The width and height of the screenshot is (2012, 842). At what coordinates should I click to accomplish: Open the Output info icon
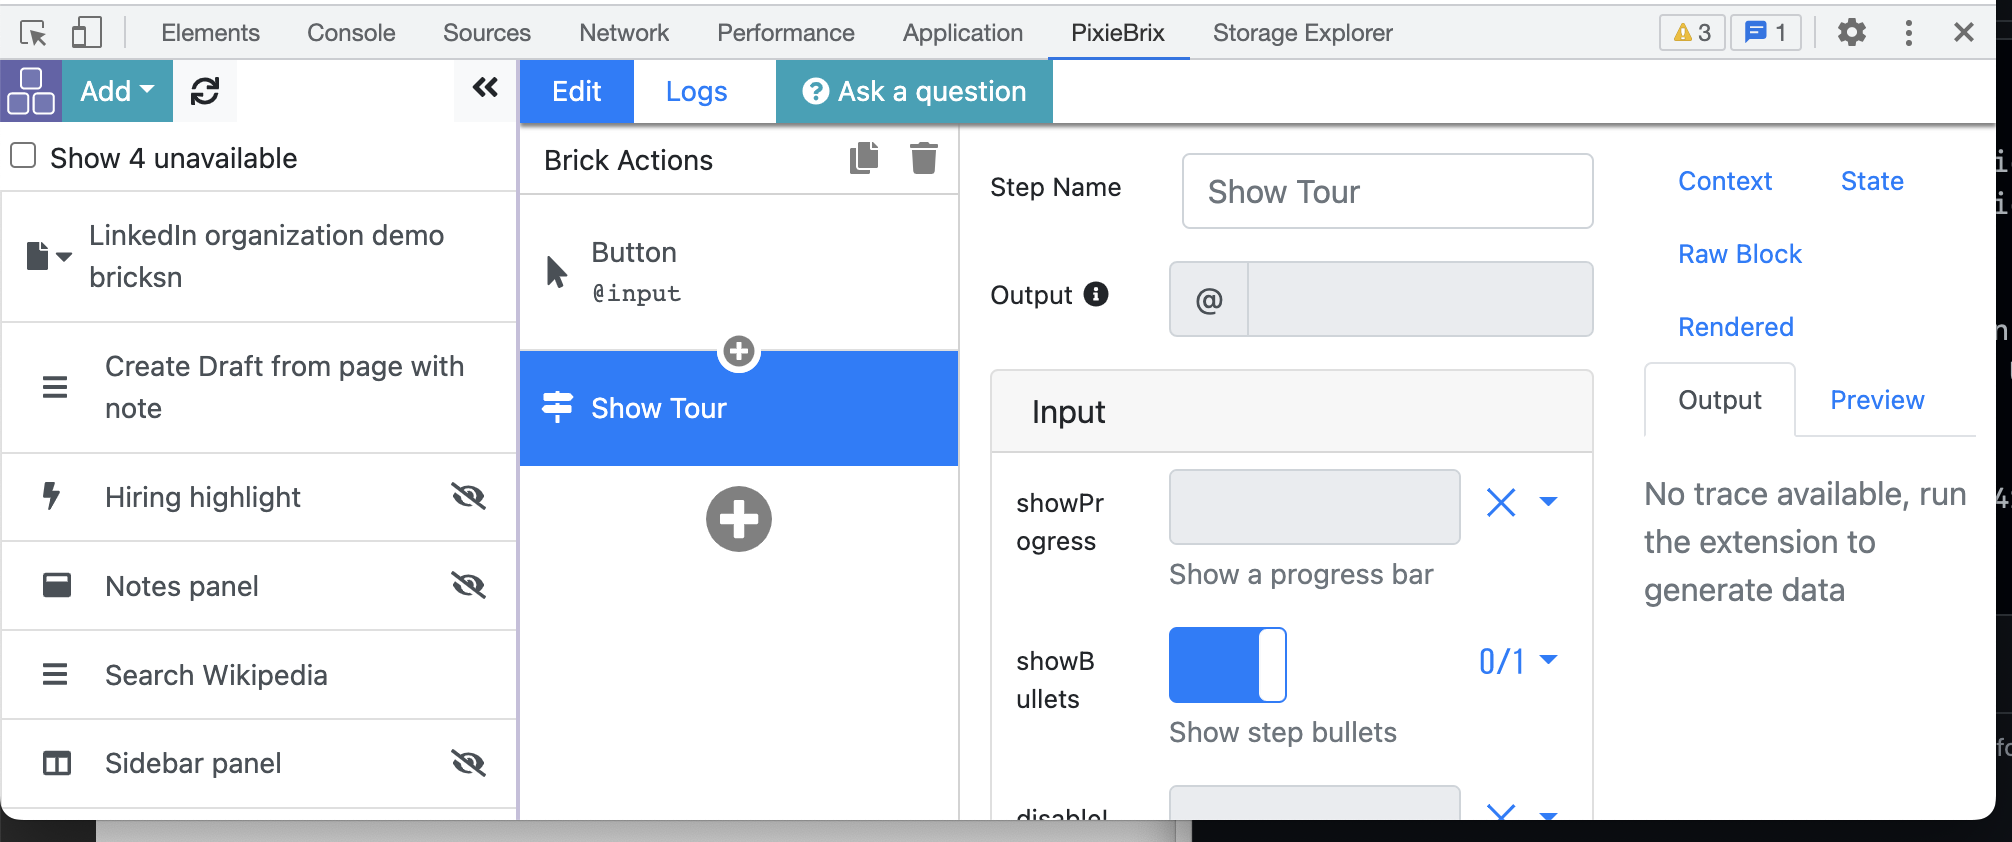point(1096,294)
